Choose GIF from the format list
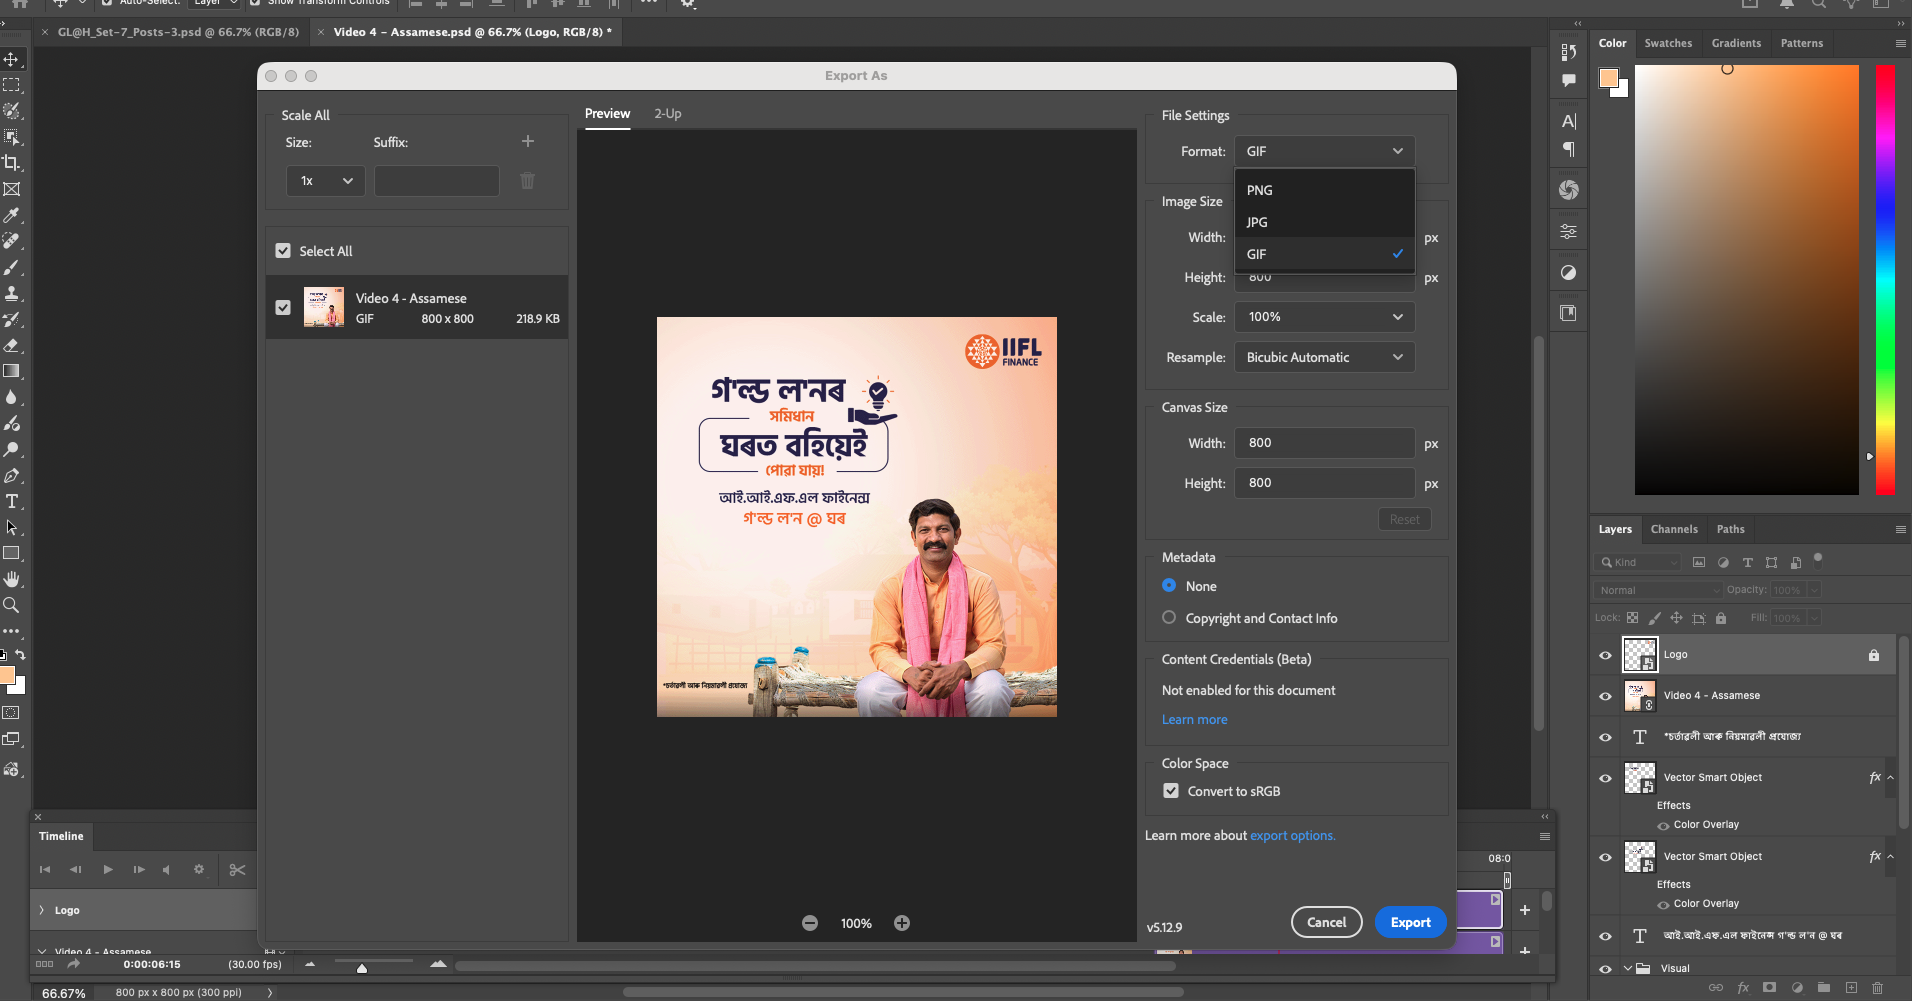 (1324, 254)
